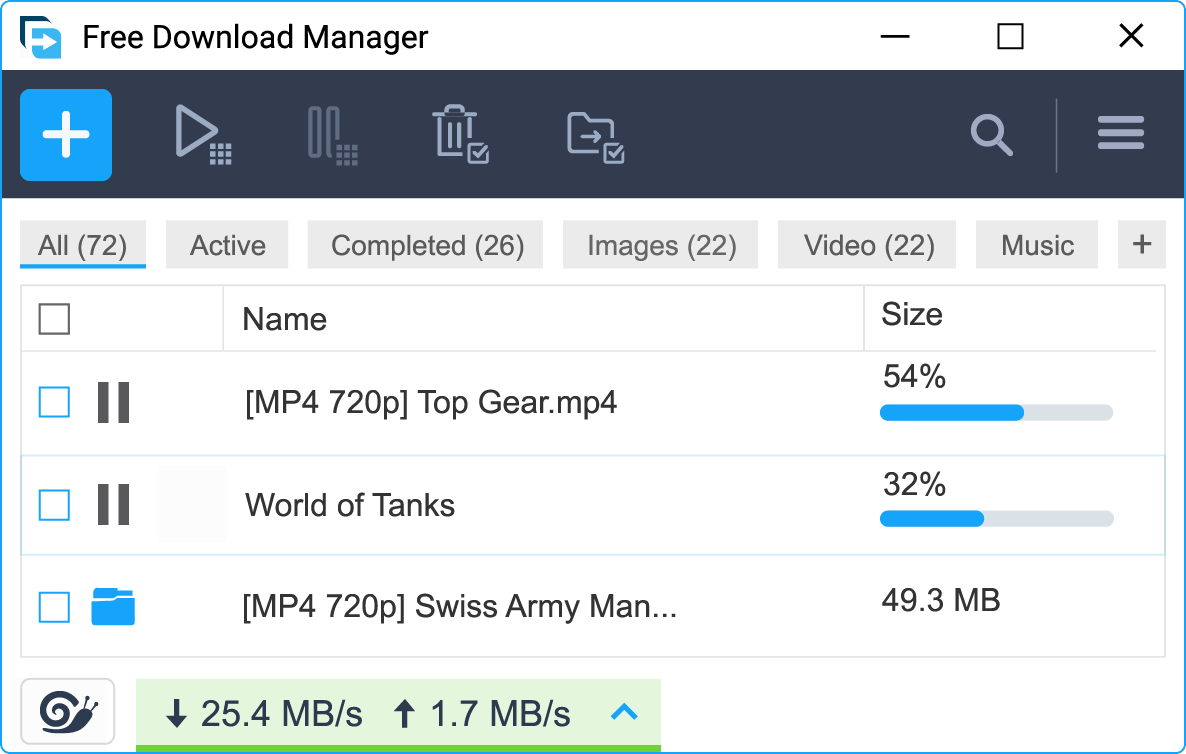Resume all downloads
Viewport: 1186px width, 754px height.
pyautogui.click(x=203, y=134)
